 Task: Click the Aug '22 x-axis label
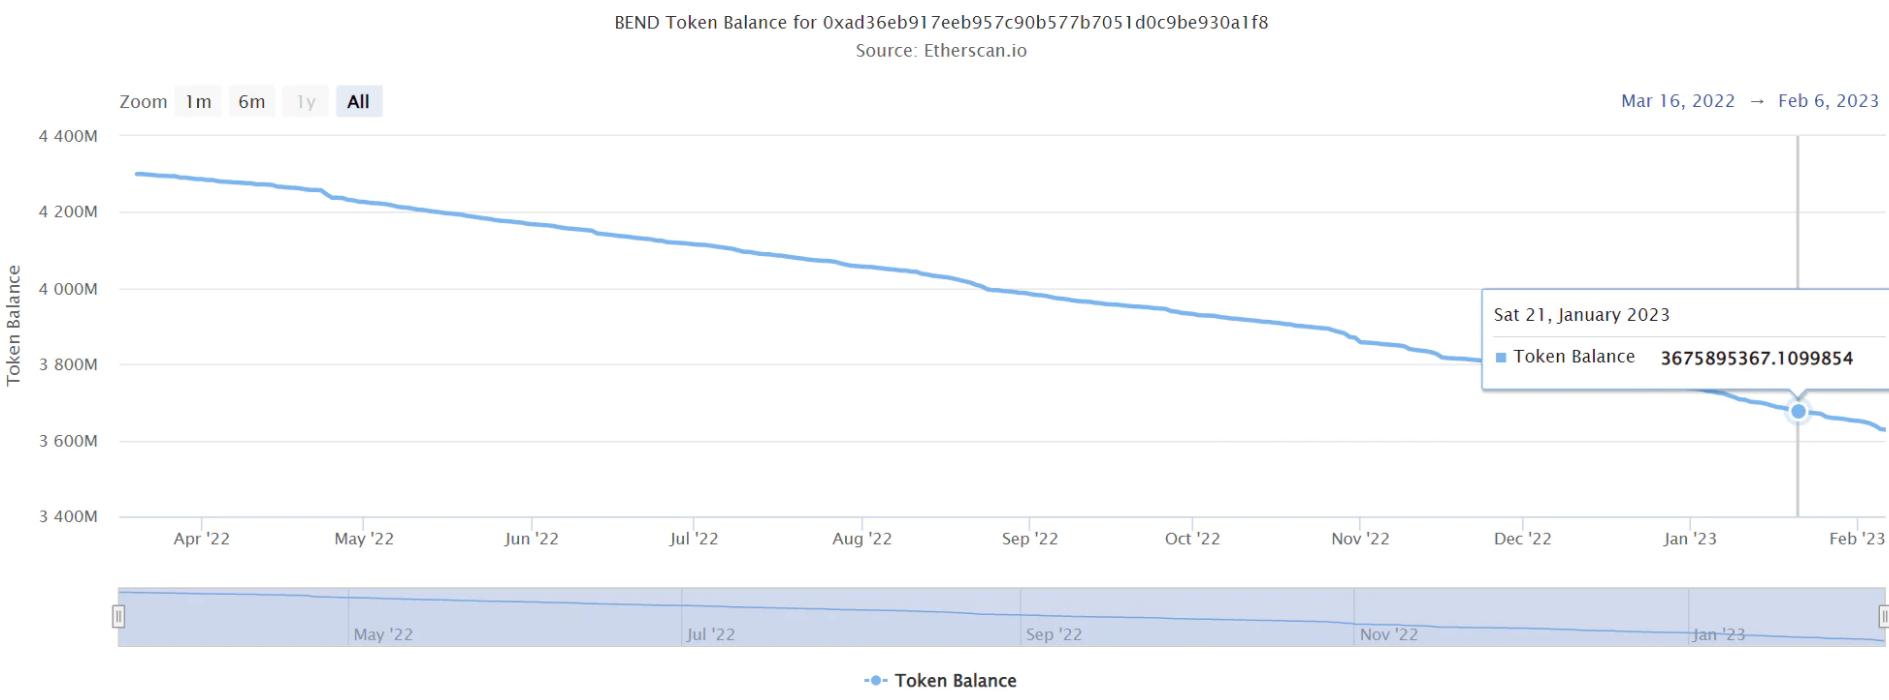tap(861, 539)
